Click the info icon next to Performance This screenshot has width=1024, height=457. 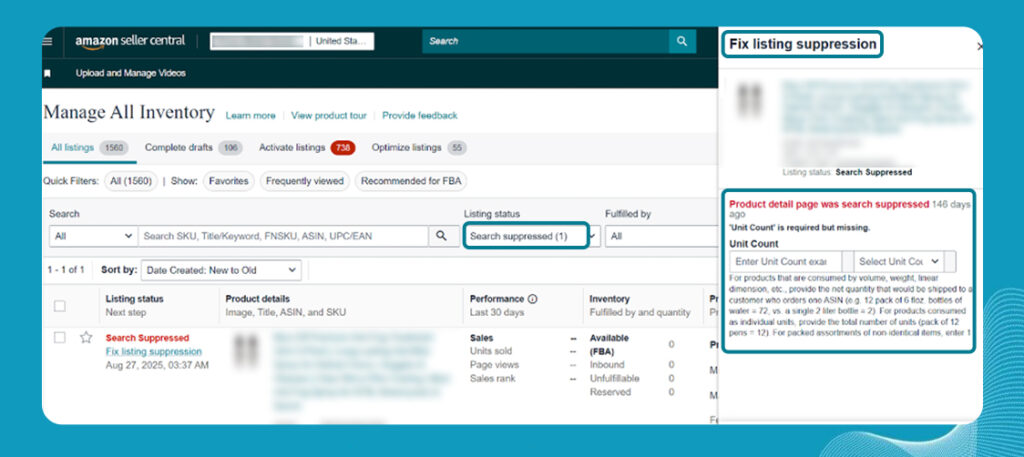(533, 299)
